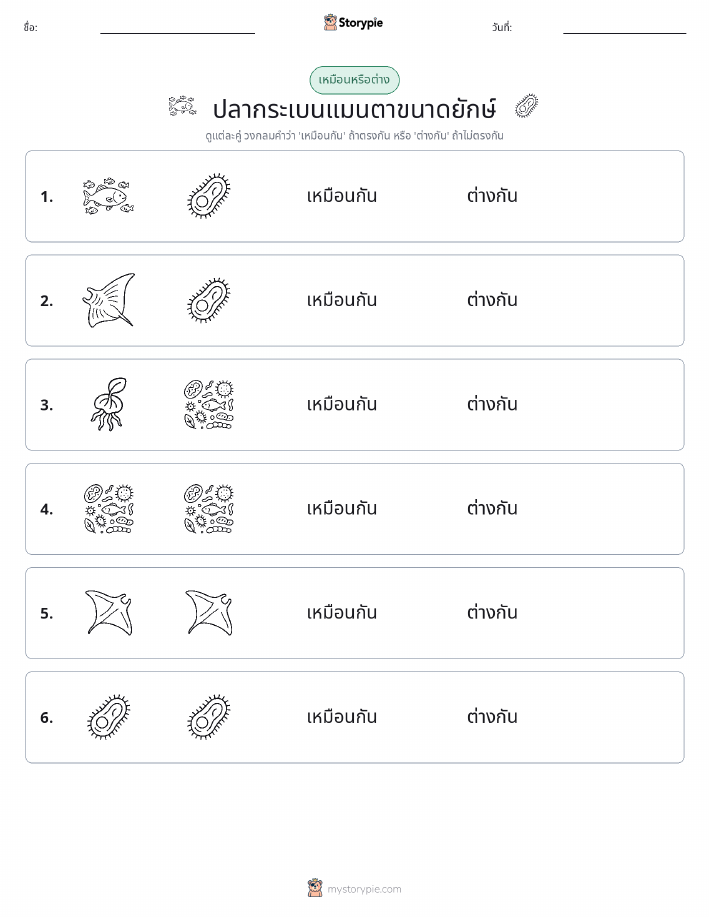
Task: Choose ต่างกัน for question 6
Action: pyautogui.click(x=492, y=716)
